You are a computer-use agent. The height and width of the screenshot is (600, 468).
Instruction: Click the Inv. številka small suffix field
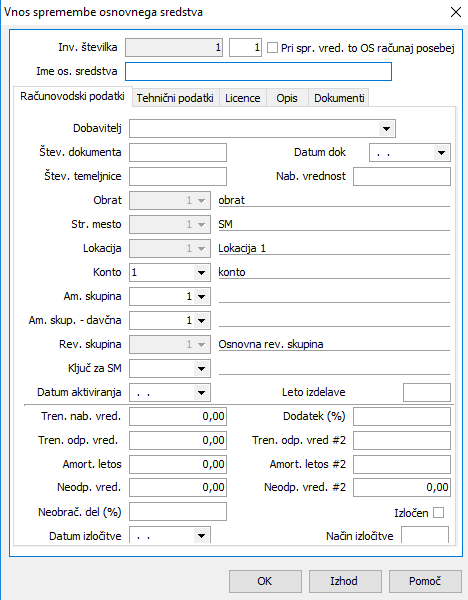click(x=245, y=47)
